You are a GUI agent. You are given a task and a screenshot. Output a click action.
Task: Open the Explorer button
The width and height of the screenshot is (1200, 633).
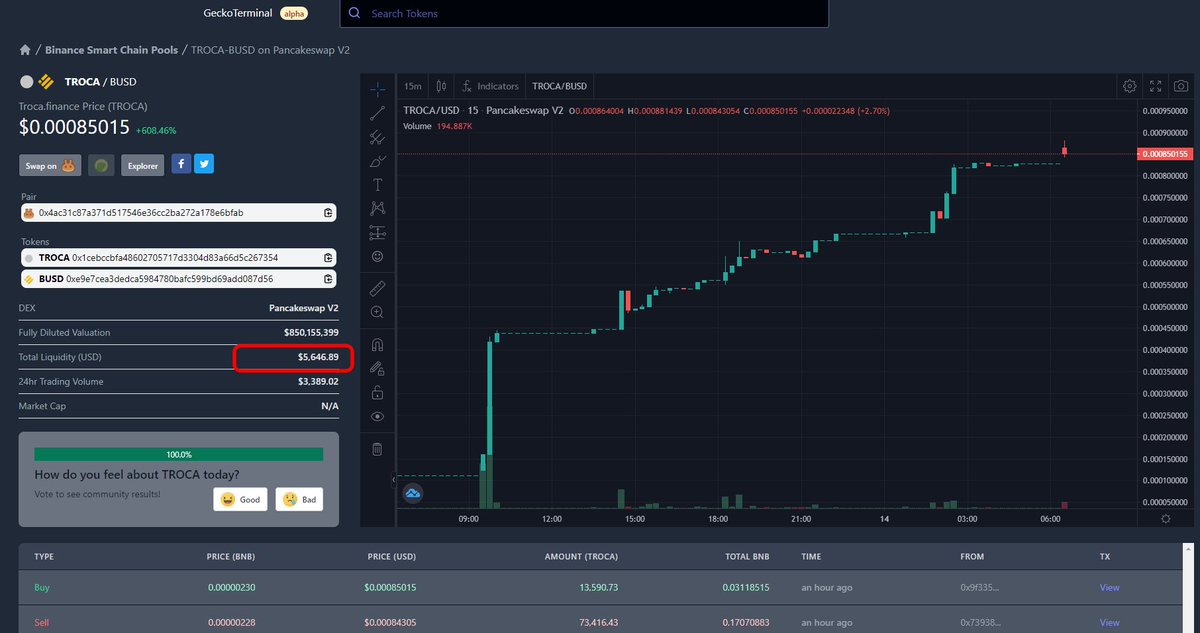pos(143,166)
